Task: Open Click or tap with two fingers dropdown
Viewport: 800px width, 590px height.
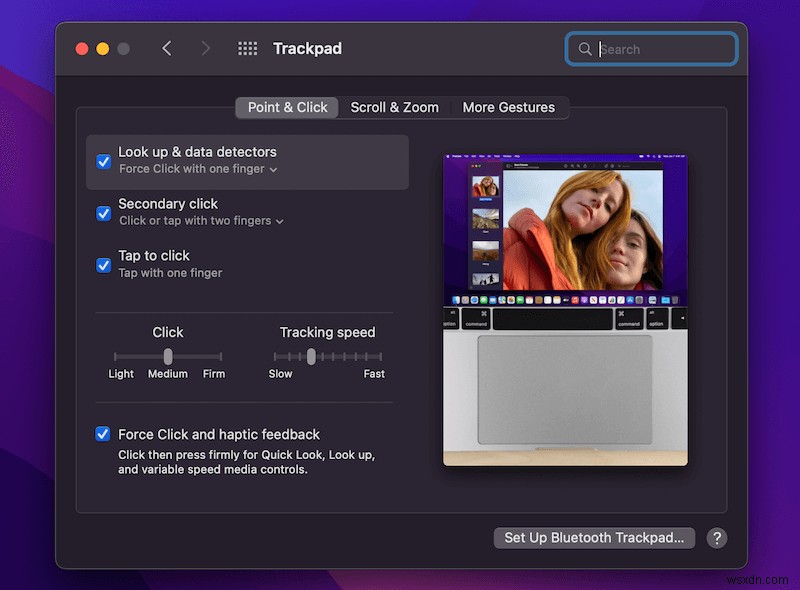Action: pos(201,221)
